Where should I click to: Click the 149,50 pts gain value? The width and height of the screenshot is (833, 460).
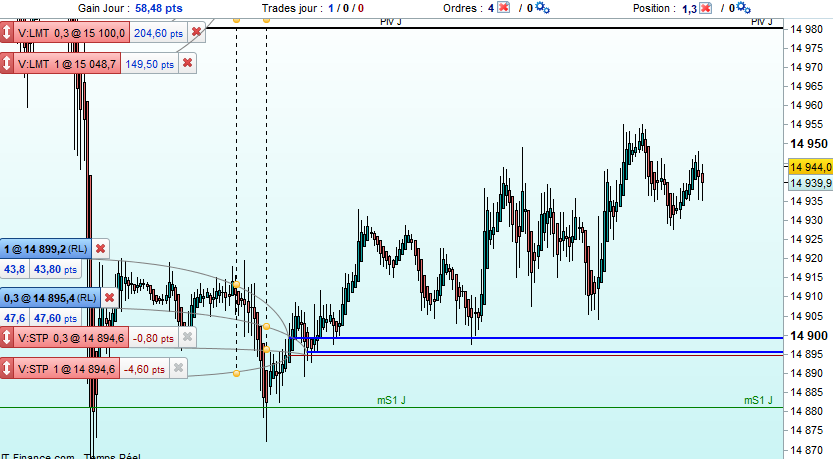[149, 64]
